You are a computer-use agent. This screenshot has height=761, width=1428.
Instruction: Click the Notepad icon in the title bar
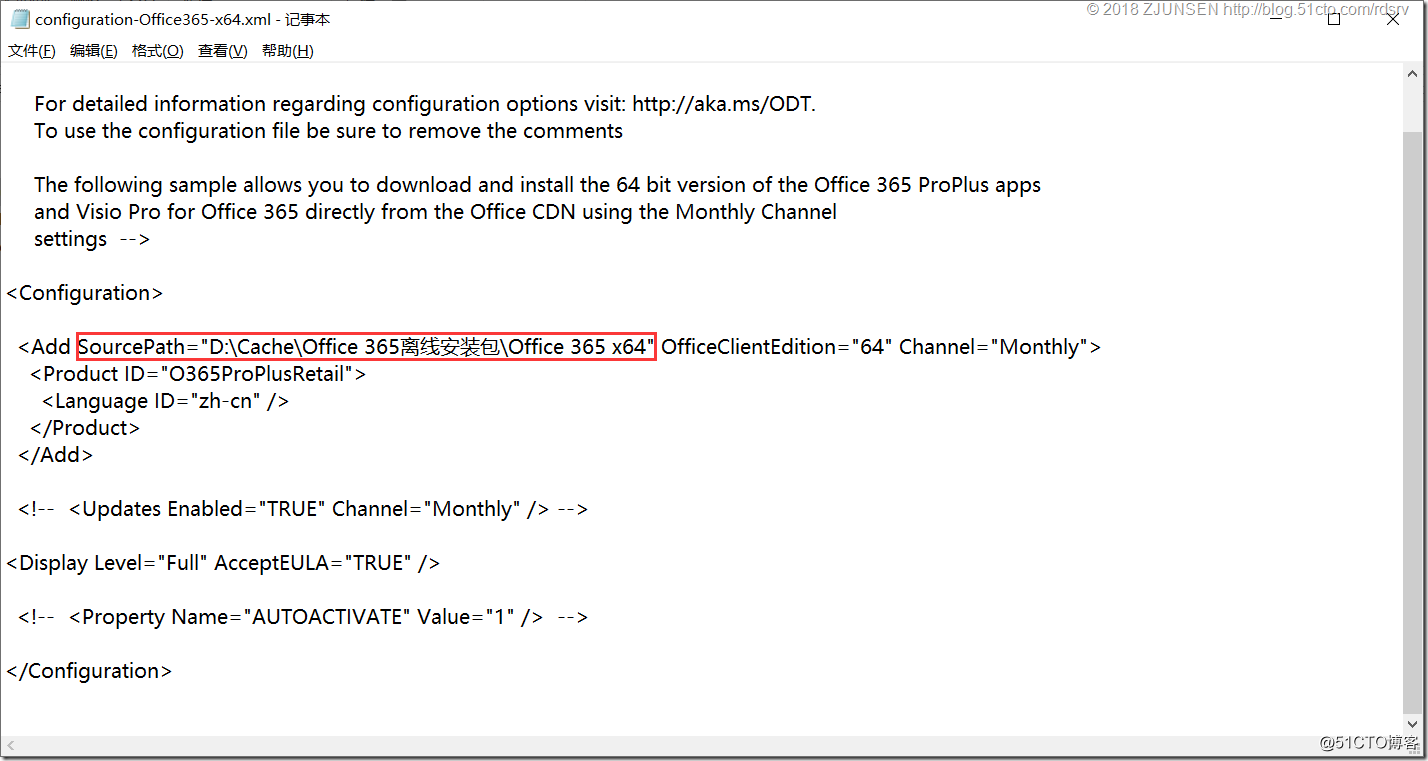click(x=20, y=19)
